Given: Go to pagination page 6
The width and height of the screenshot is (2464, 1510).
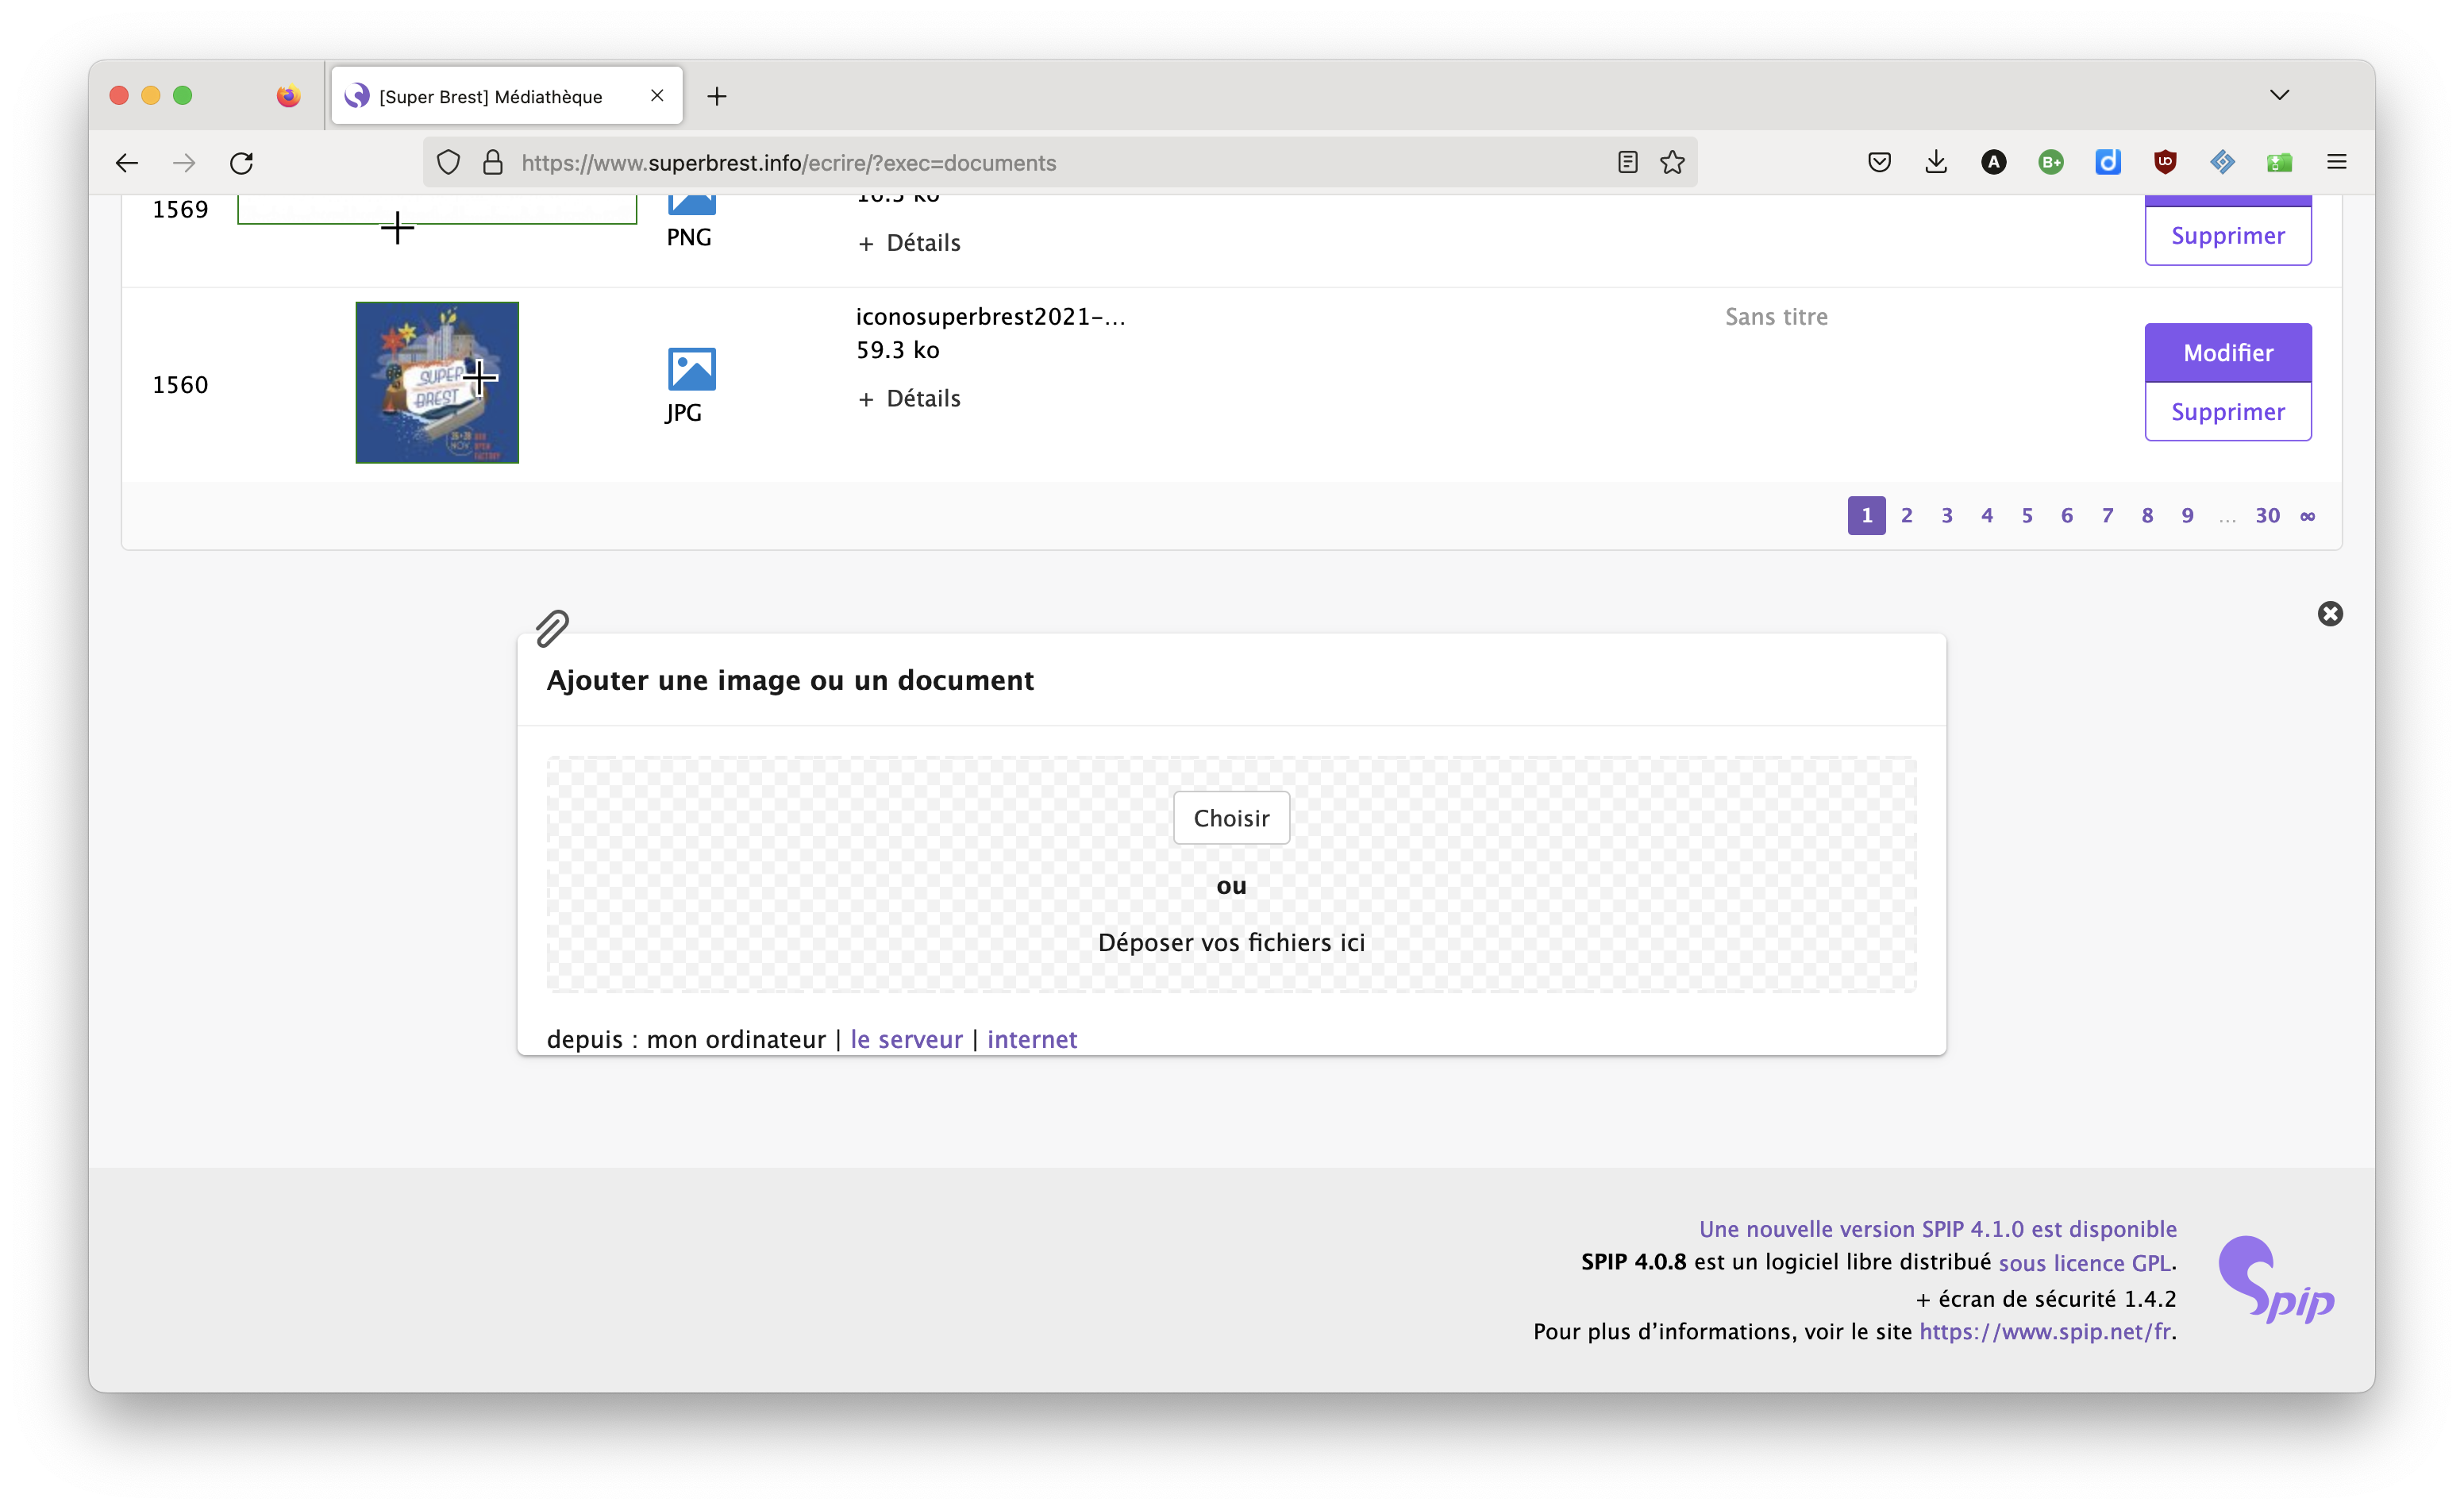Looking at the screenshot, I should coord(2066,515).
